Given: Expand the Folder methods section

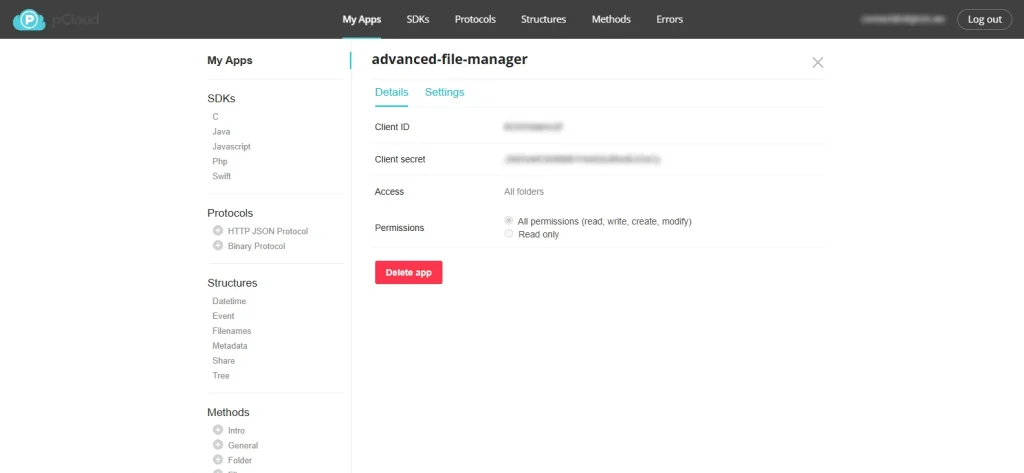Looking at the screenshot, I should [218, 460].
